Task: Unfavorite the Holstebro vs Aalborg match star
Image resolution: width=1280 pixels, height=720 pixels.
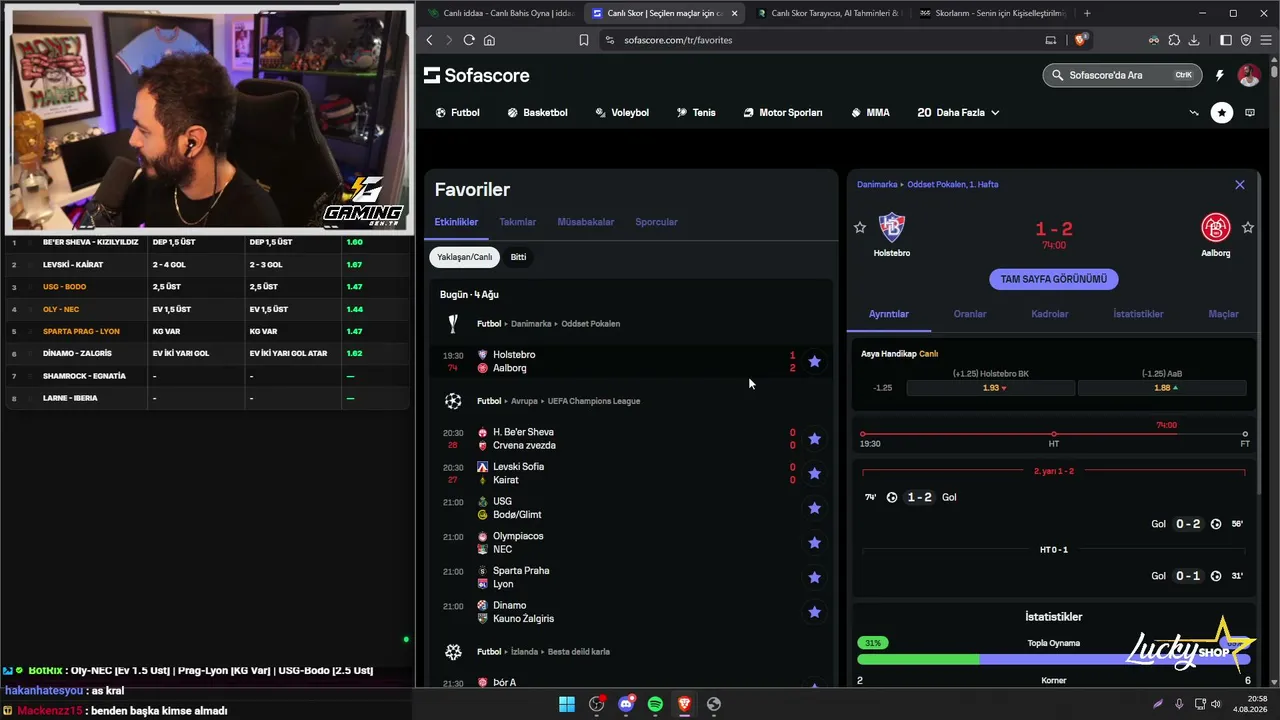Action: click(814, 361)
